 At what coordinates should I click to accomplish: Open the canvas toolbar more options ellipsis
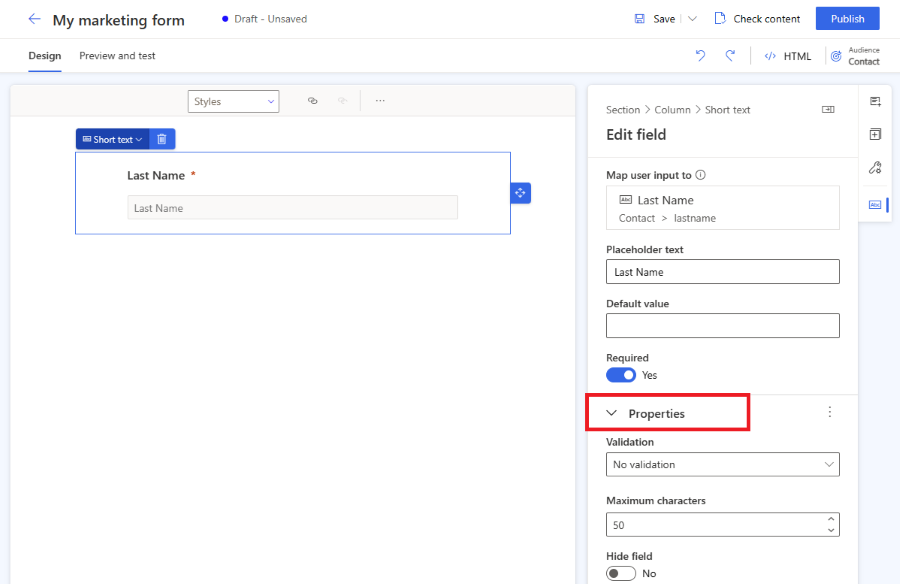pyautogui.click(x=380, y=101)
